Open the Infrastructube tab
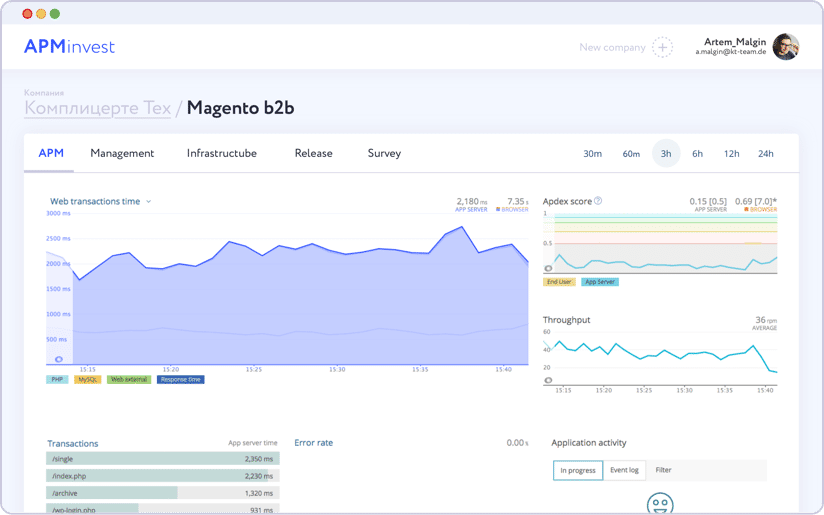824x515 pixels. click(221, 154)
